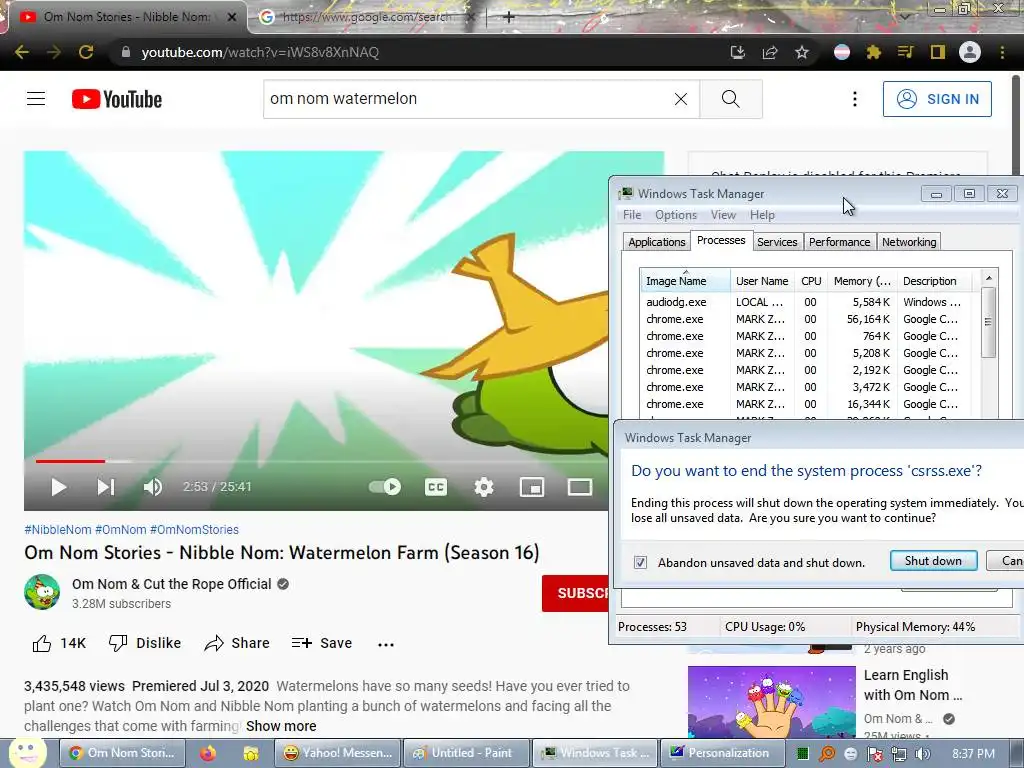Open the Chrome media control icon
Image resolution: width=1024 pixels, height=768 pixels.
905,52
